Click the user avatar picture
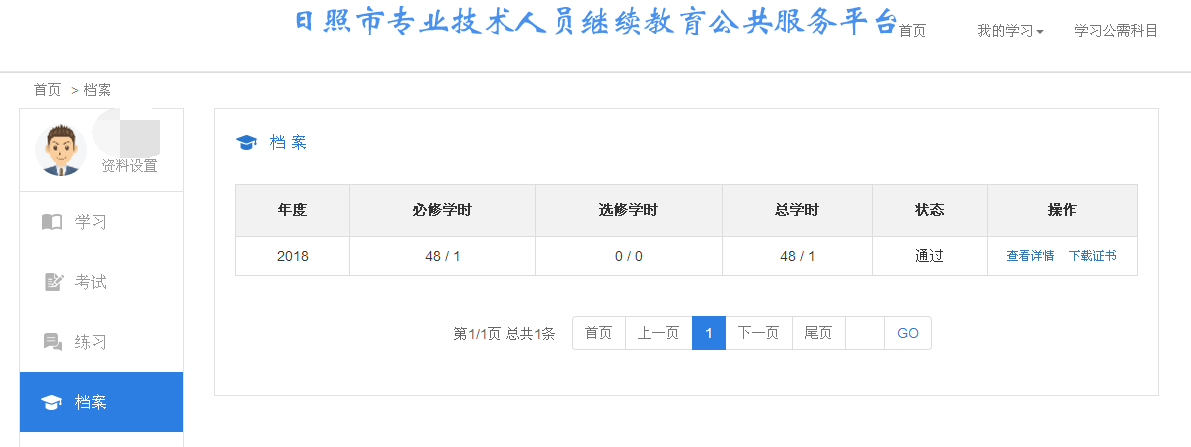The height and width of the screenshot is (447, 1191). 60,150
